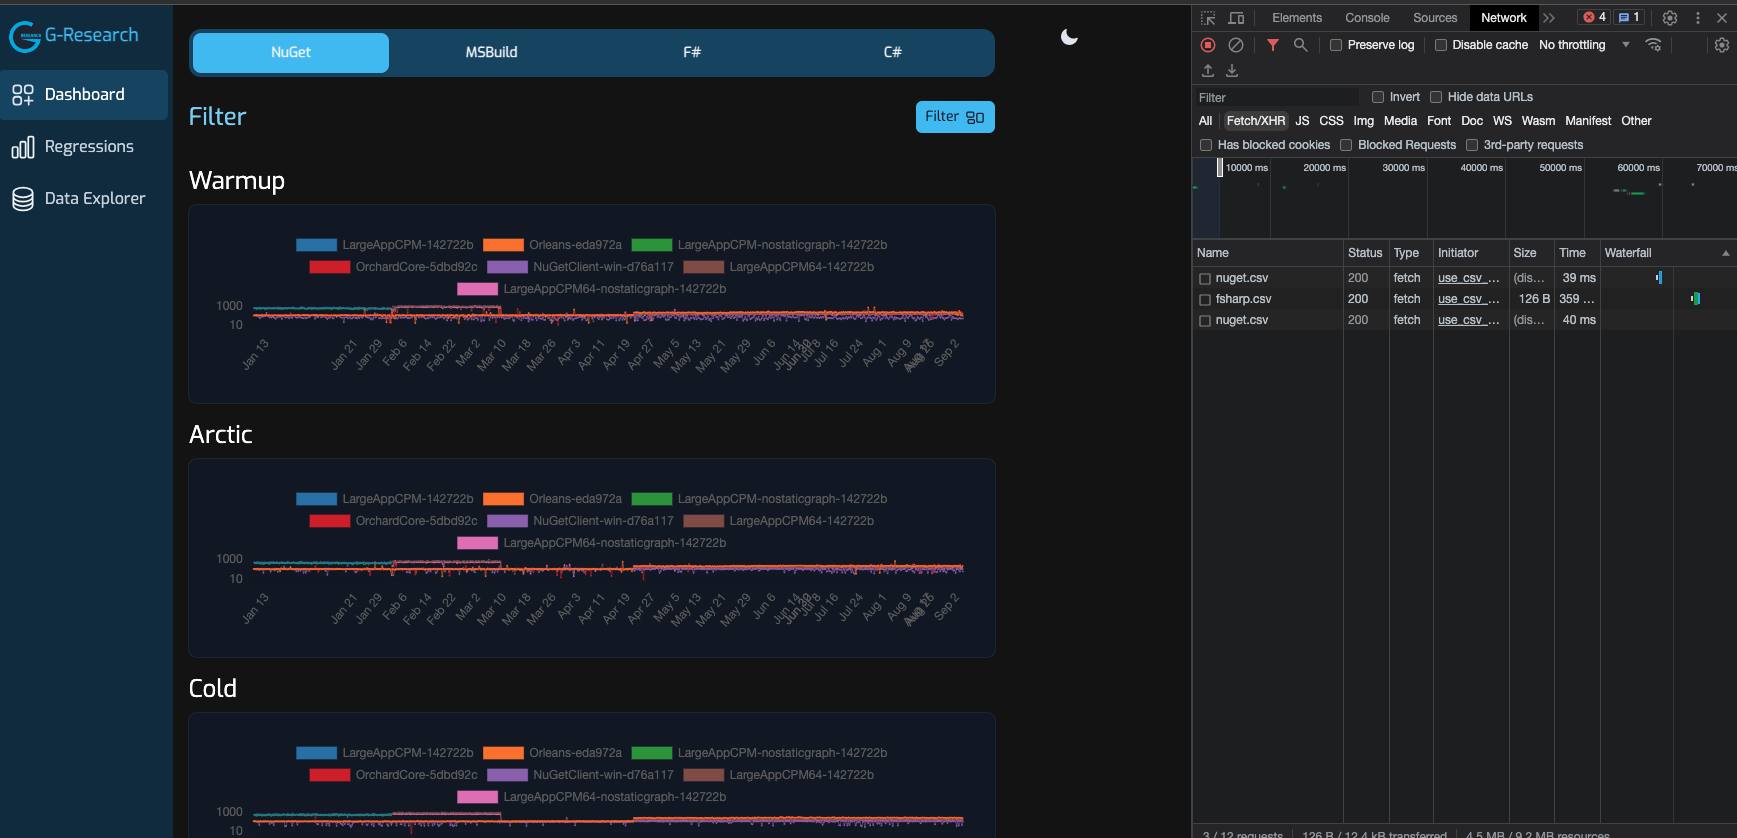Open the 4 errors indicator
This screenshot has width=1737, height=838.
point(1594,17)
